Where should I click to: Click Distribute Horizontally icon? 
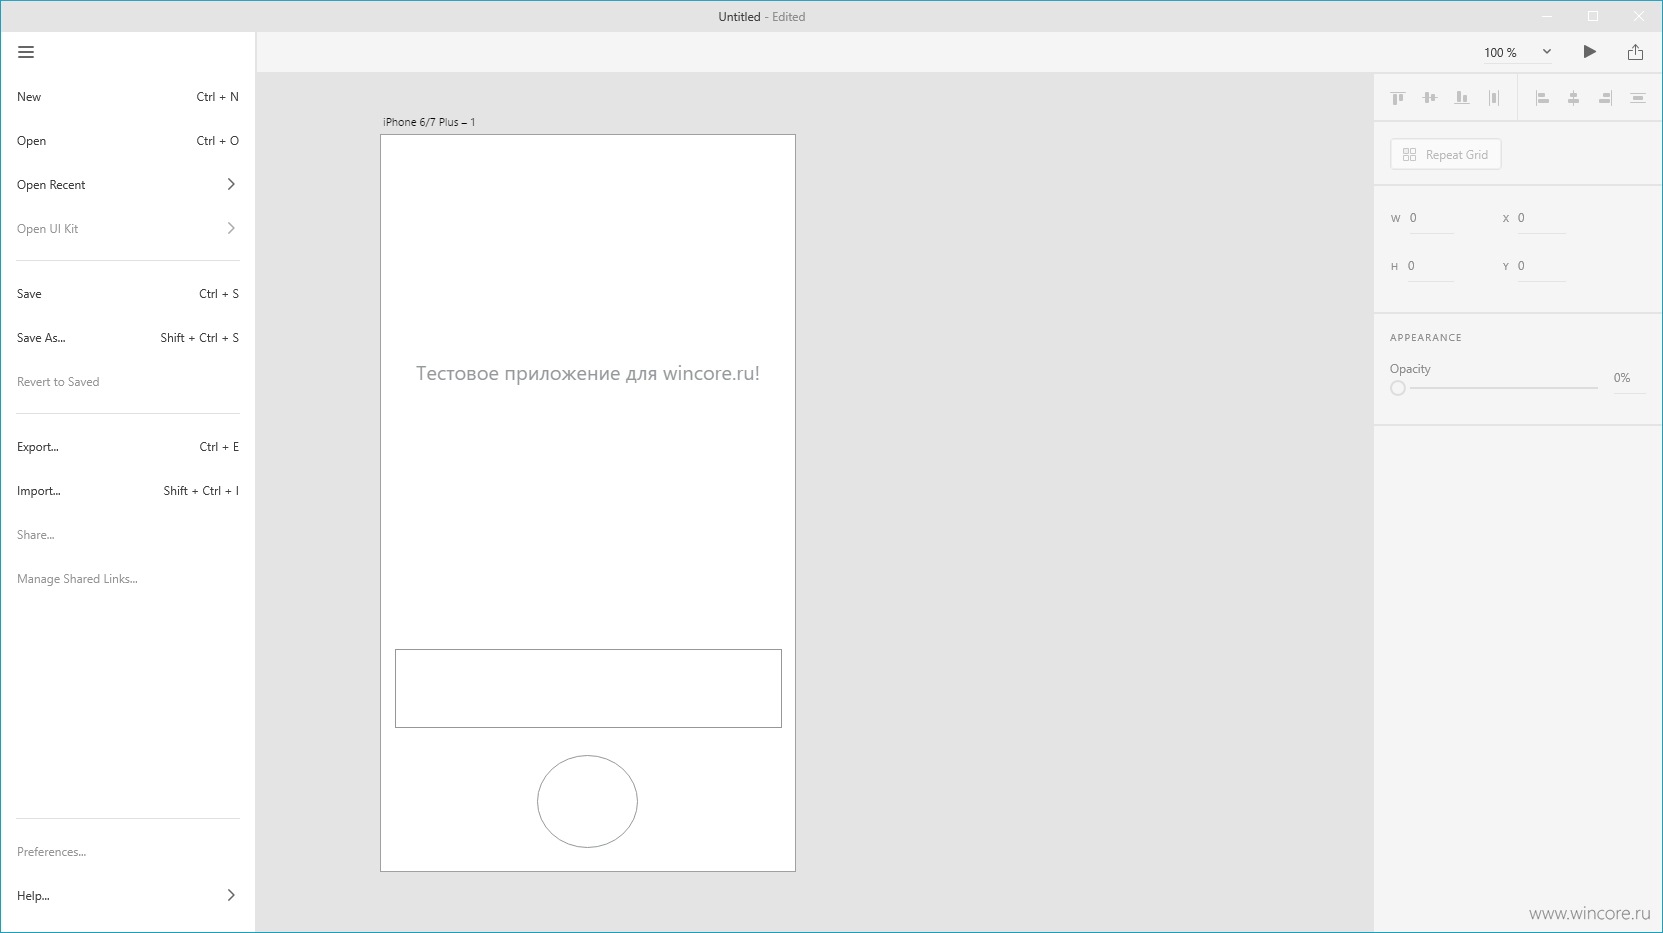[1494, 98]
